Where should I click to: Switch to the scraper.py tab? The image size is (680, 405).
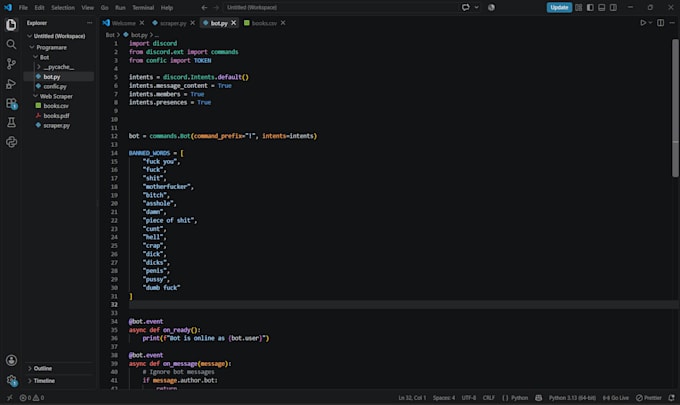coord(173,23)
